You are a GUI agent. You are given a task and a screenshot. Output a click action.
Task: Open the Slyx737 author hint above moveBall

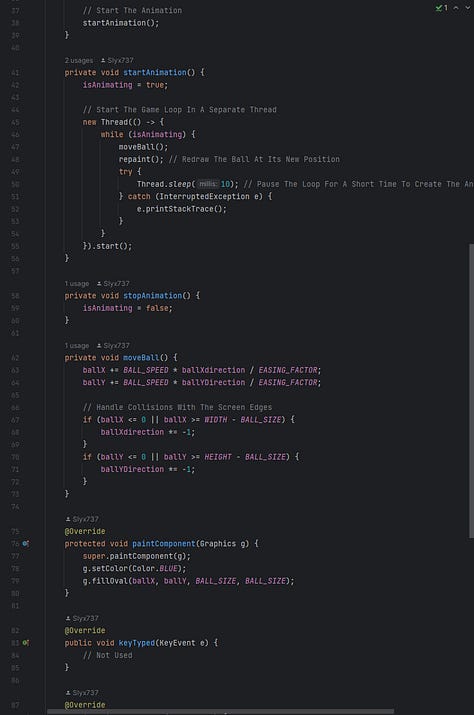tap(113, 346)
